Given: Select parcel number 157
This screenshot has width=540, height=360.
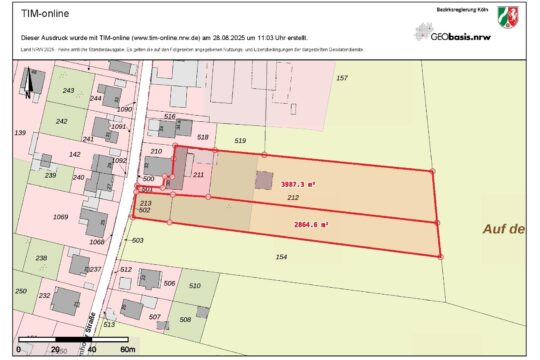Looking at the screenshot, I should point(342,78).
